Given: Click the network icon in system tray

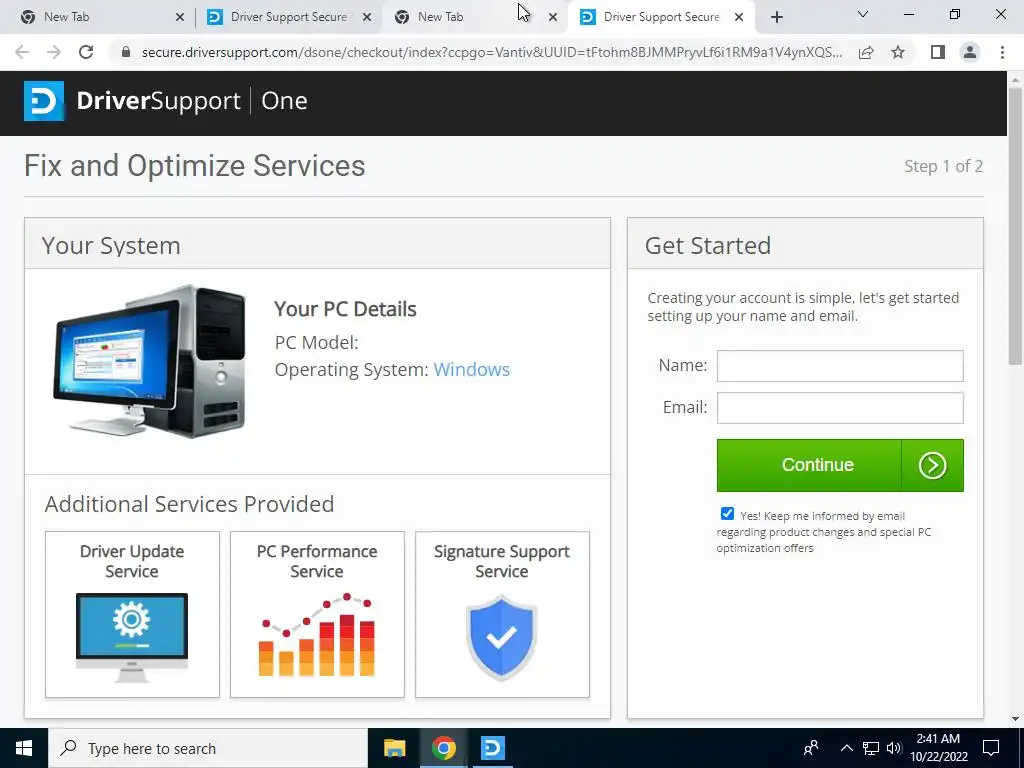Looking at the screenshot, I should coord(871,748).
